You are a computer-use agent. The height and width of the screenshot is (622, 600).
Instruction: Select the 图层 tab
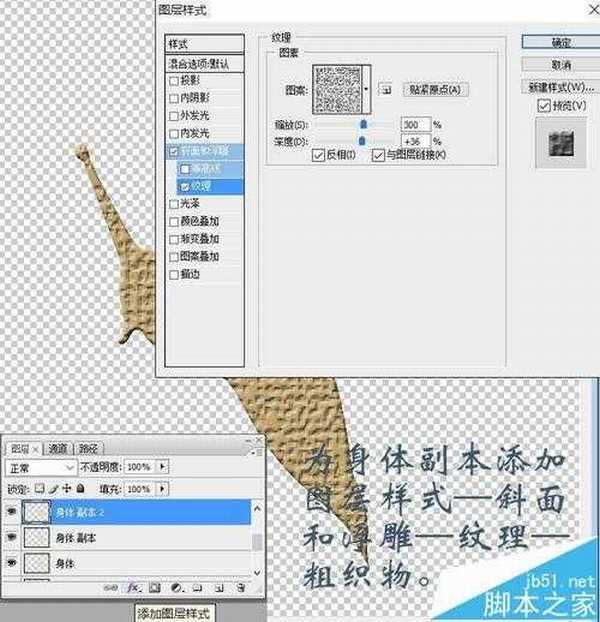[20, 449]
